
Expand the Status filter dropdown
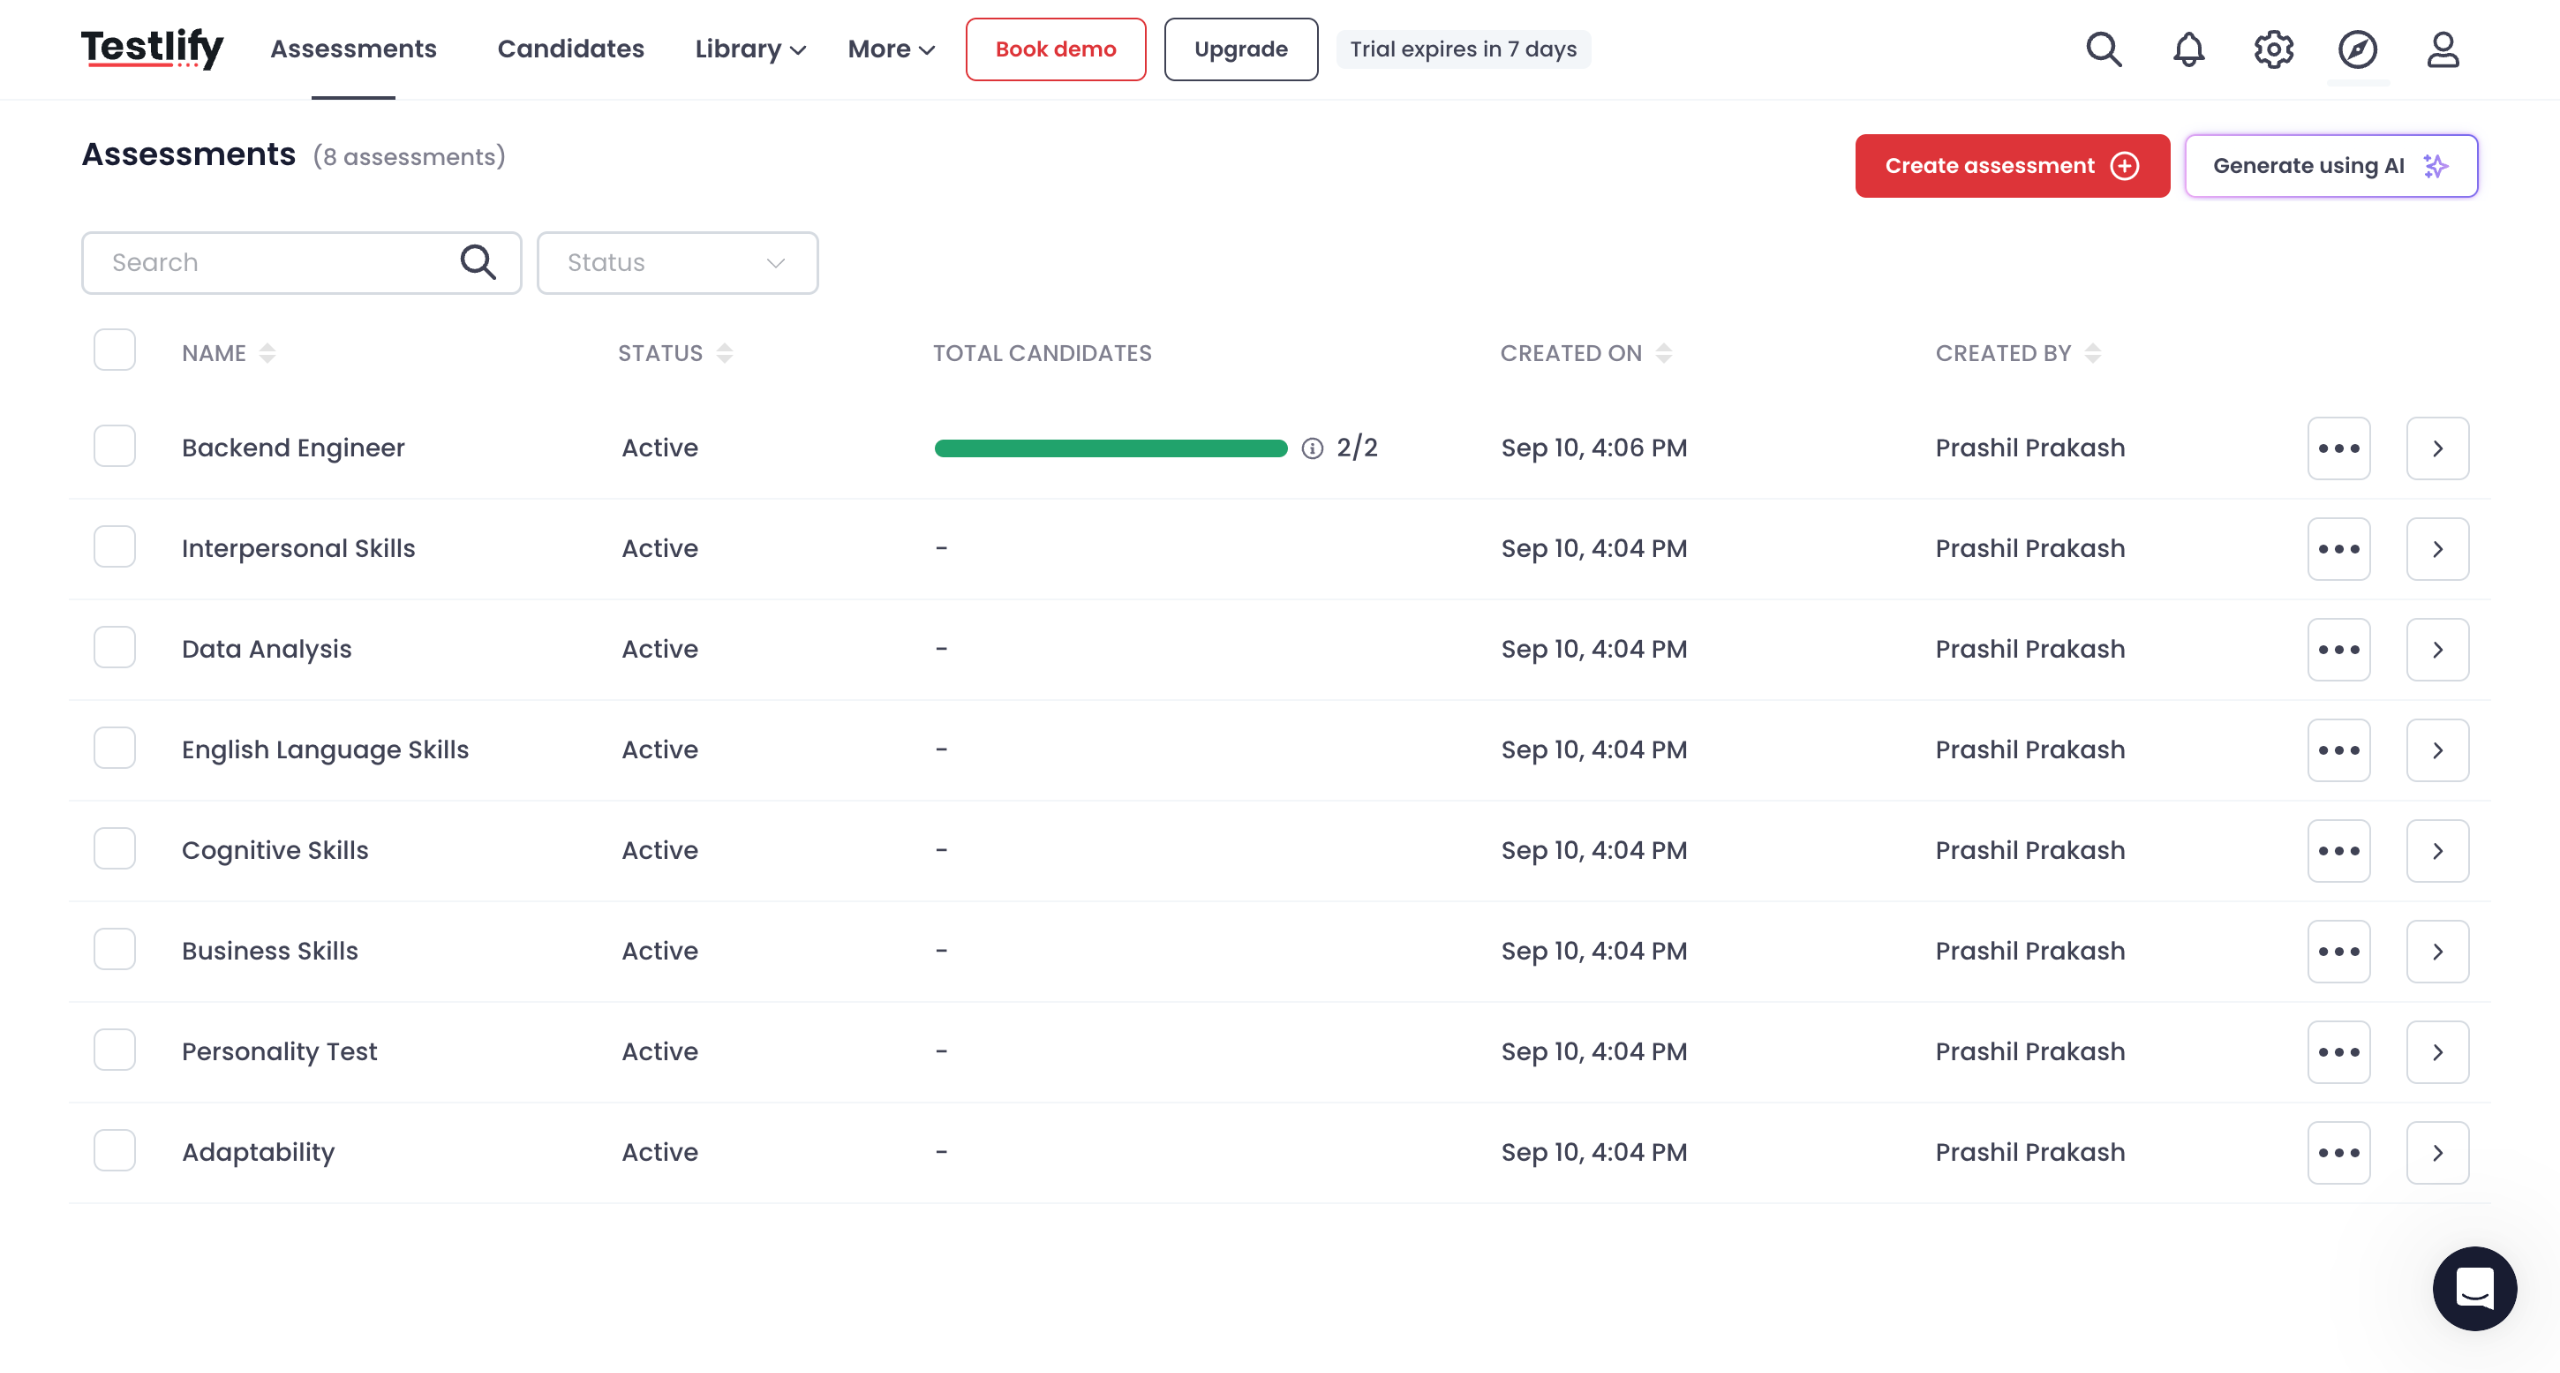677,263
